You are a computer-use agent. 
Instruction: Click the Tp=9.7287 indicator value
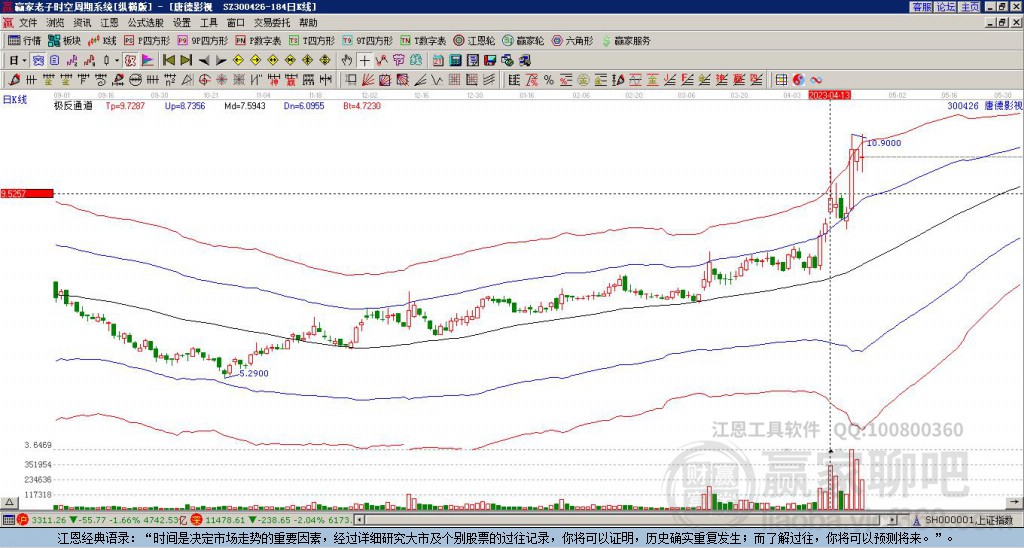125,105
